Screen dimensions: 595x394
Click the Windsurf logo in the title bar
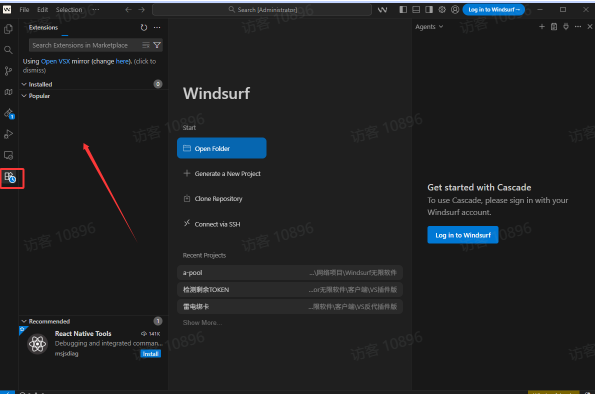click(7, 9)
